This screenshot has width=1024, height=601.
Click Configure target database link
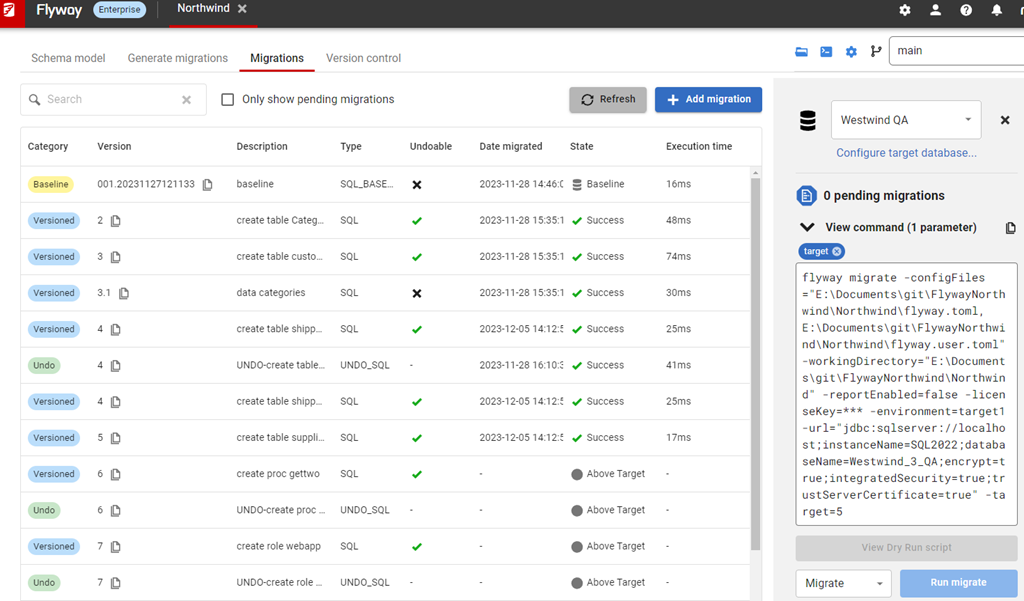(906, 153)
